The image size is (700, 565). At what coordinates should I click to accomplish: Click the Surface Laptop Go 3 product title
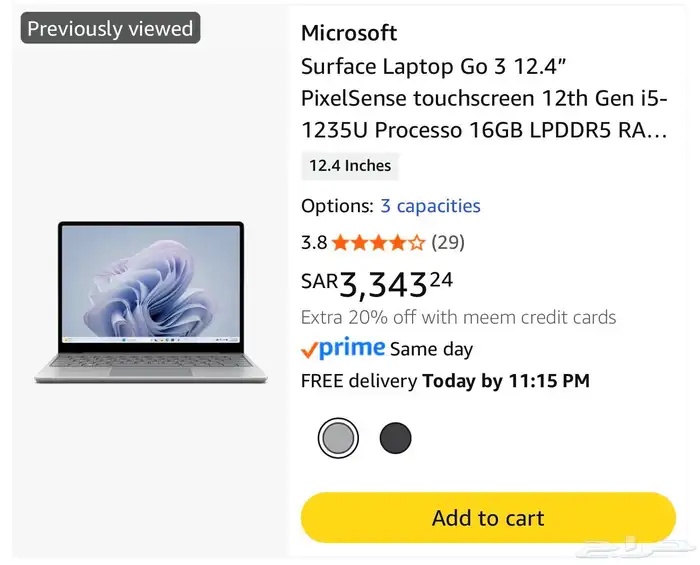point(484,99)
